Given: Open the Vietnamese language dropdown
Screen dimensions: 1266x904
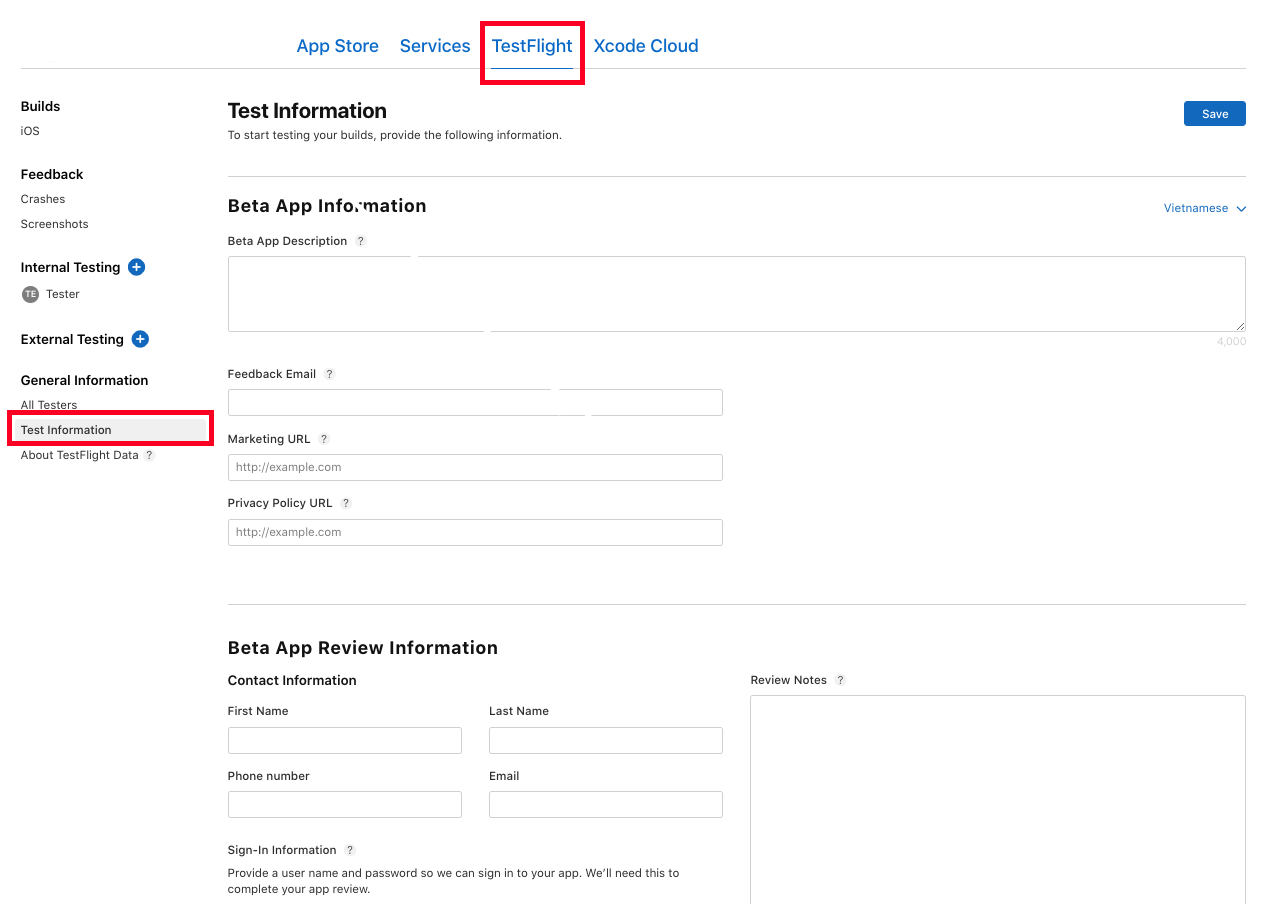Looking at the screenshot, I should 1204,208.
